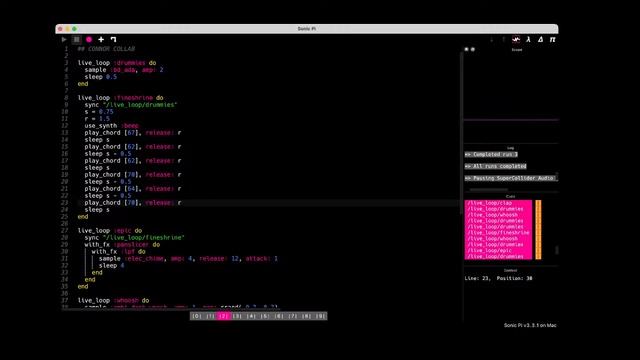Screen dimensions: 640x360
Task: Click the editor horizontal scrollbar
Action: click(x=171, y=309)
